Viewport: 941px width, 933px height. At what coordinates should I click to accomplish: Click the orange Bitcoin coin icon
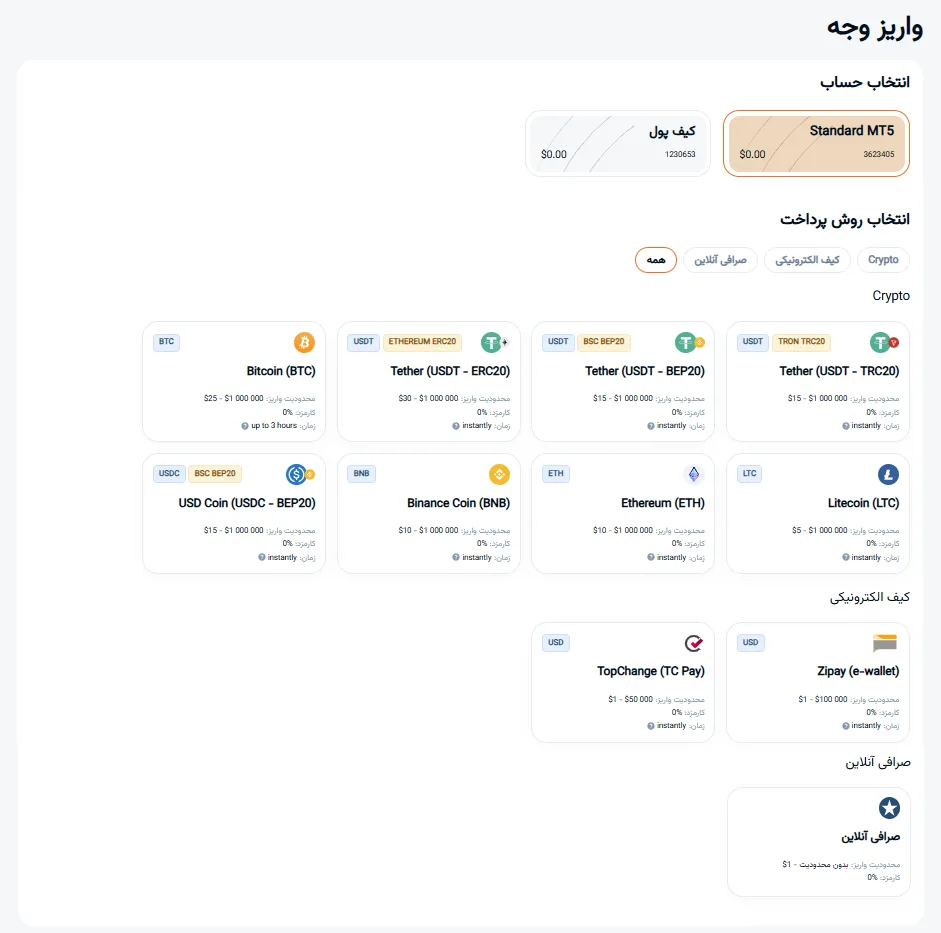point(304,343)
